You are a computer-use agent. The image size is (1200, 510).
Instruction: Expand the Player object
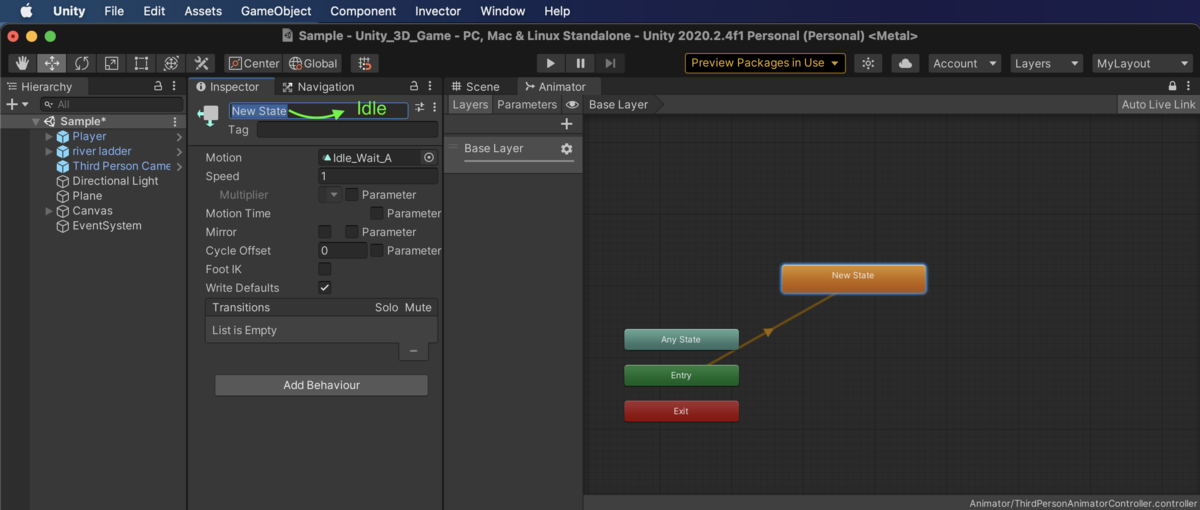(49, 136)
